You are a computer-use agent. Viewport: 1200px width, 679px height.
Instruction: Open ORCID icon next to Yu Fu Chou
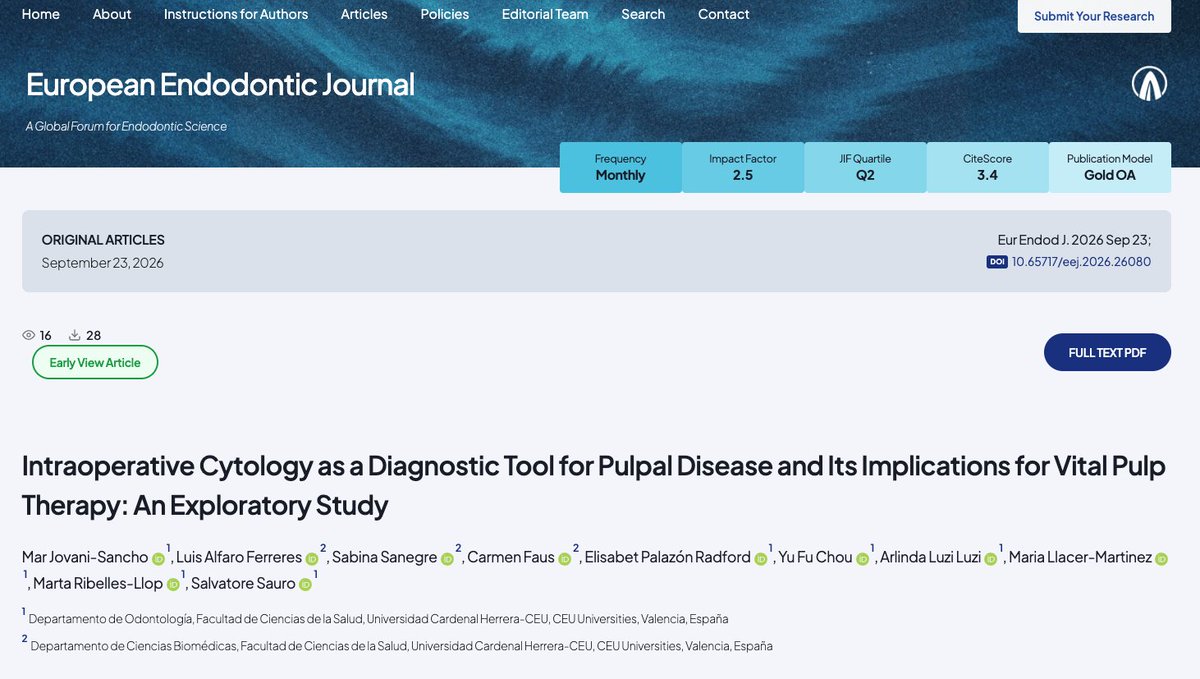tap(862, 559)
